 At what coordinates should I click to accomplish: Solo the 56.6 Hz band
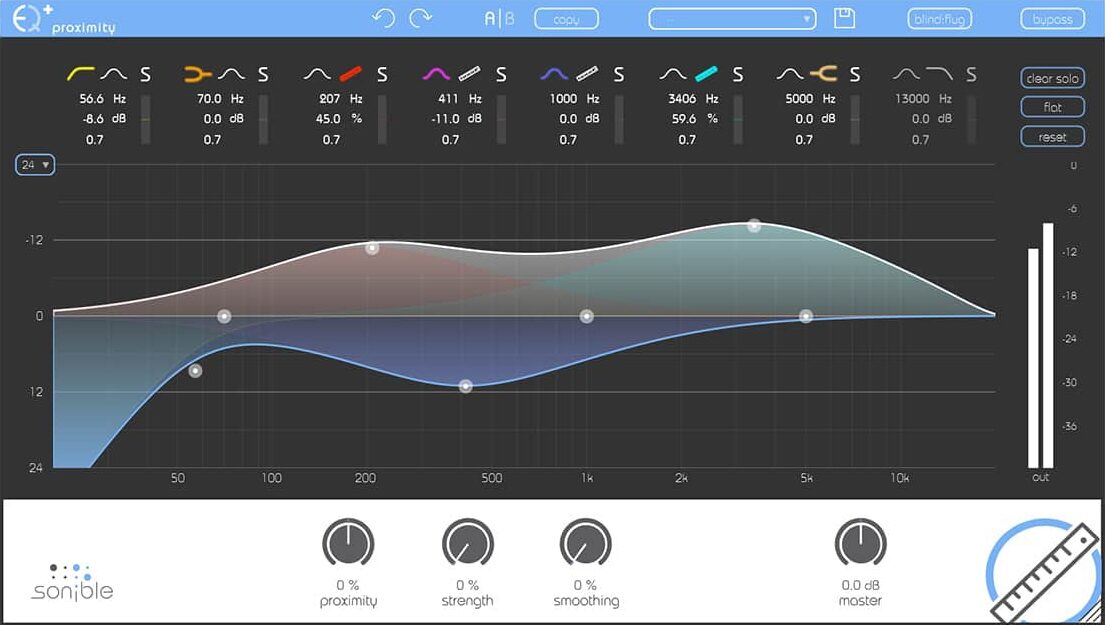point(144,74)
